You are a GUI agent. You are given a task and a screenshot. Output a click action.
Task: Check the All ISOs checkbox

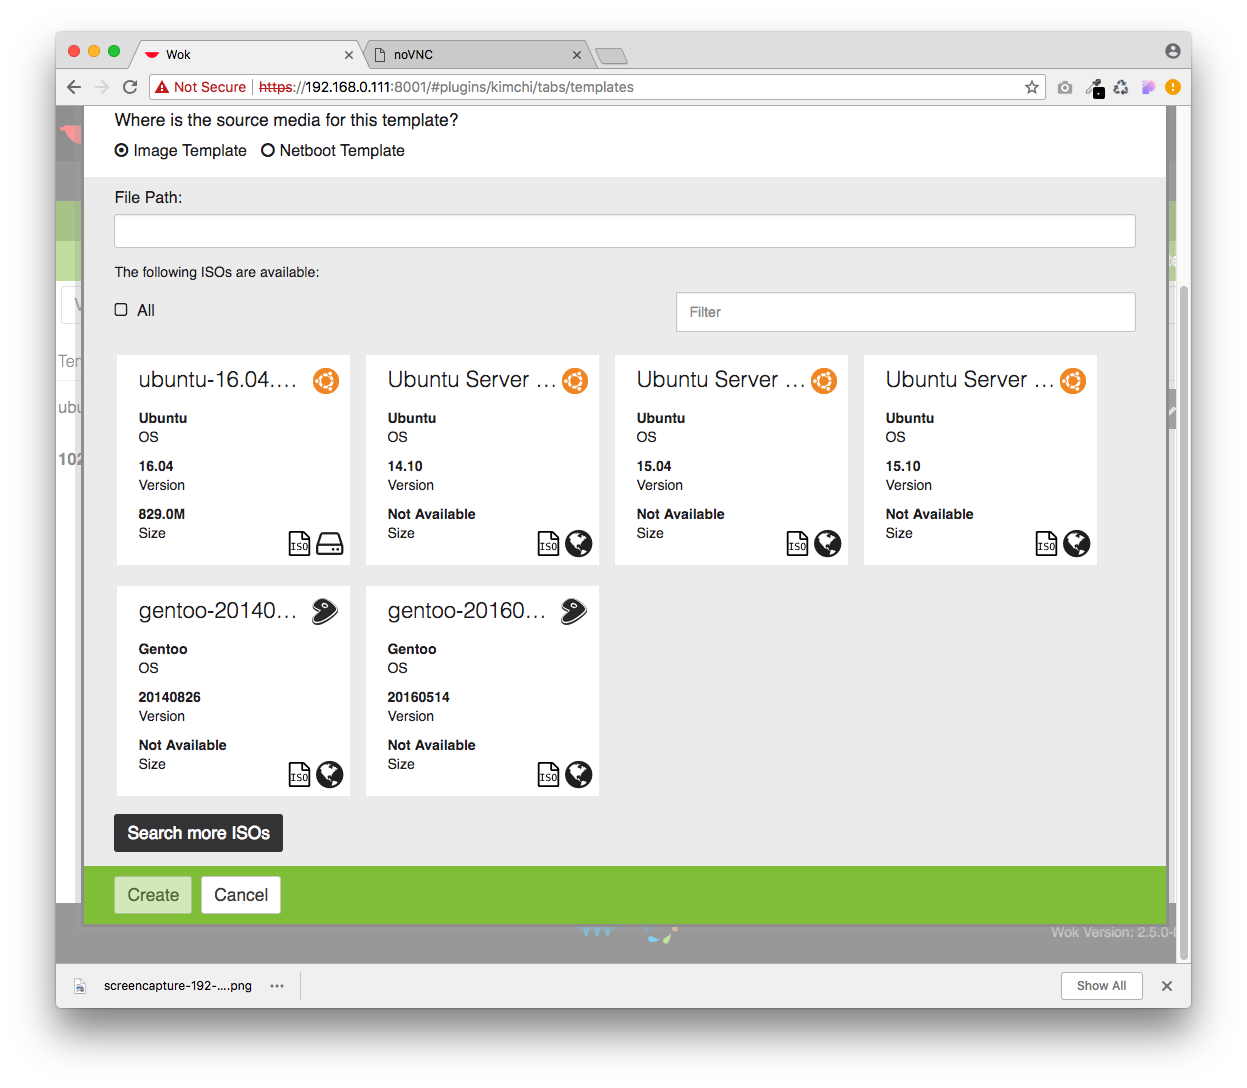(121, 310)
